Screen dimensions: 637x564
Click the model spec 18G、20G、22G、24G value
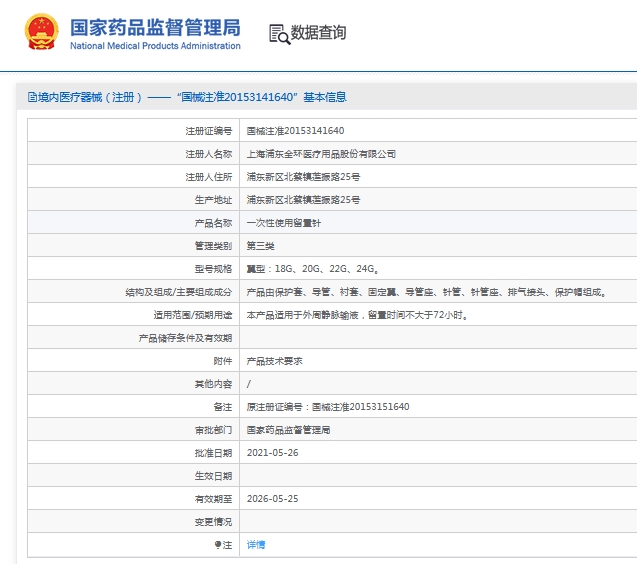pyautogui.click(x=313, y=269)
